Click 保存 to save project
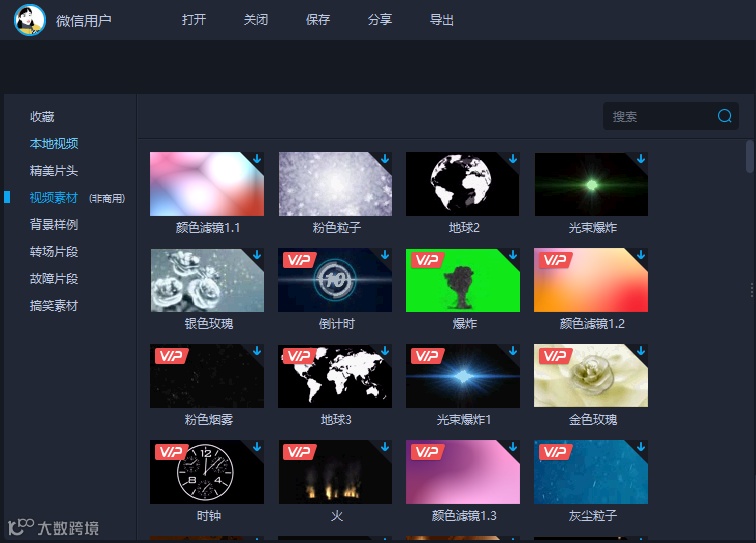Screen dimensions: 756x543 318,20
